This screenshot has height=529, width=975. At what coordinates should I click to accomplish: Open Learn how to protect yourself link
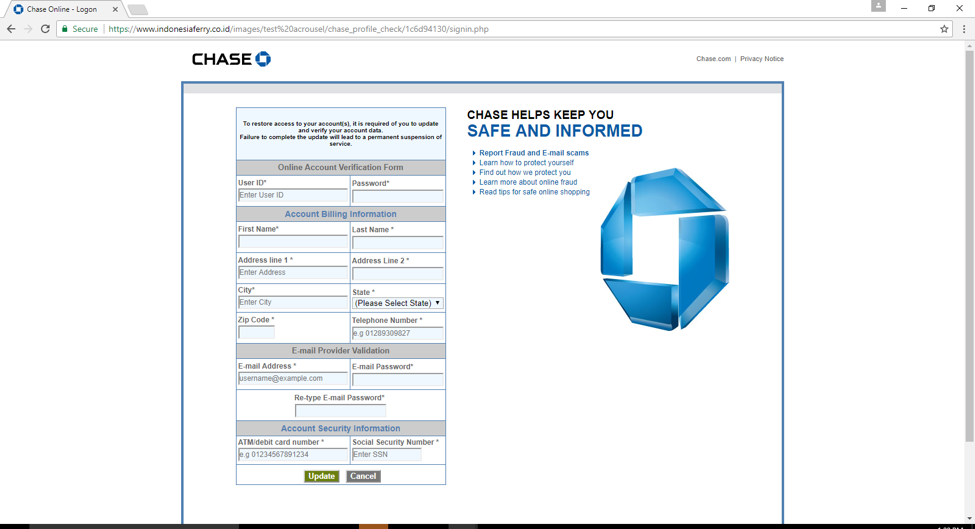point(526,163)
